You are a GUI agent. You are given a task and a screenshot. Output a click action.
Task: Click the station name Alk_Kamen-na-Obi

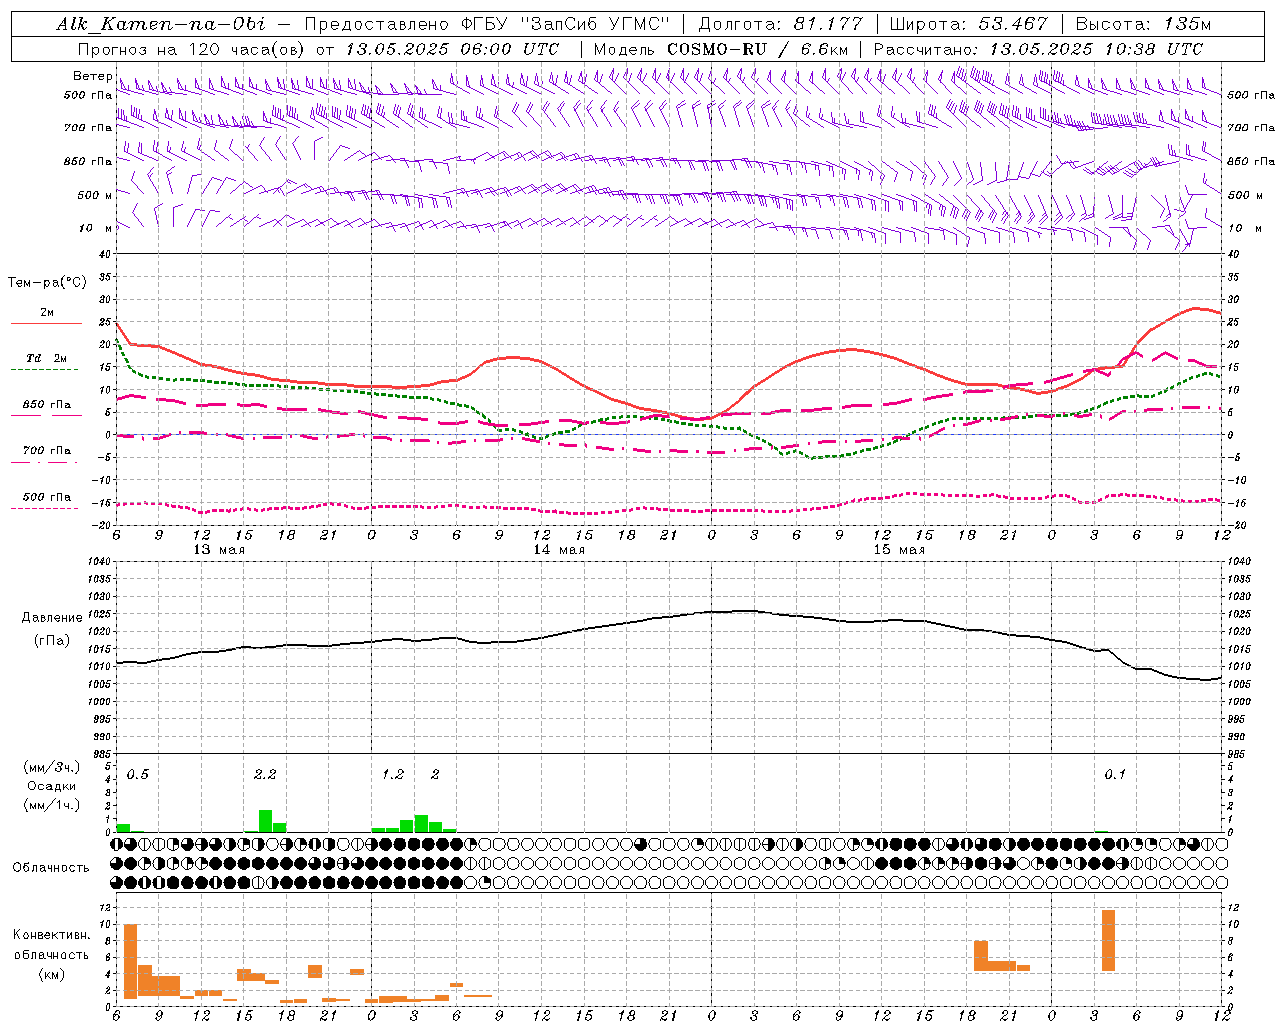pos(161,24)
